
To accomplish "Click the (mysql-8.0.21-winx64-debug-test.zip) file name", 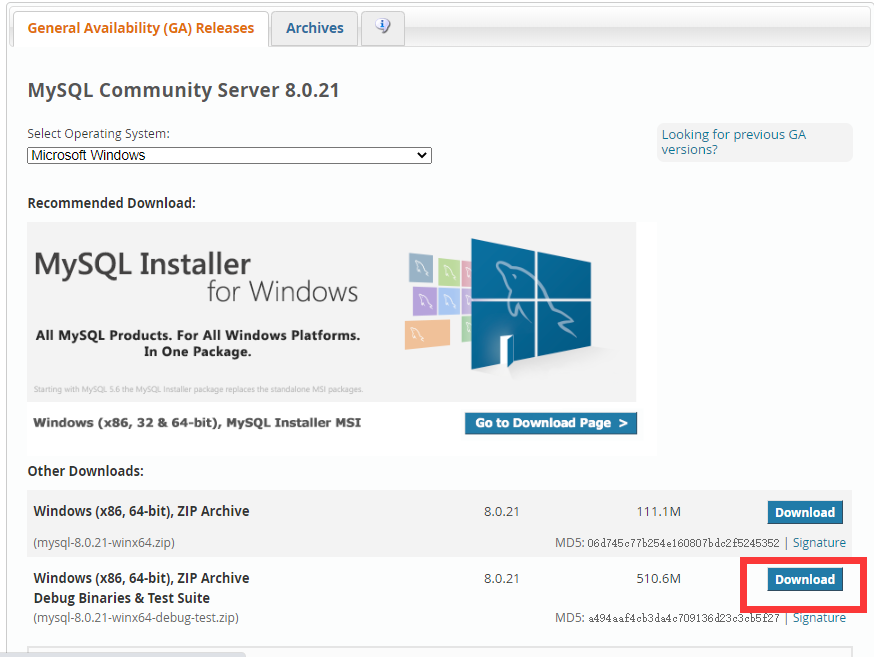I will click(136, 617).
